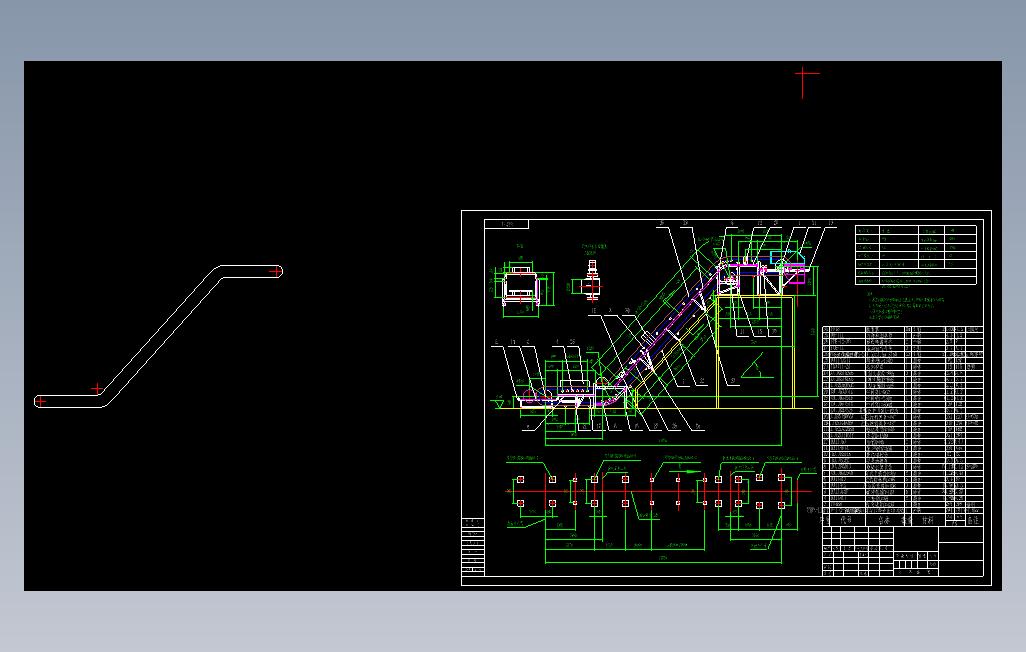
Task: Select the conveyor end-view section in the sheet
Action: tap(522, 287)
